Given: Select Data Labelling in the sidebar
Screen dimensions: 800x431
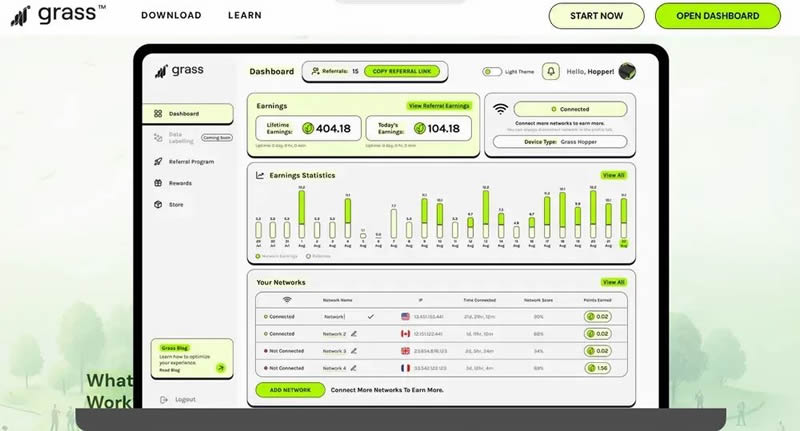Looking at the screenshot, I should pos(181,138).
